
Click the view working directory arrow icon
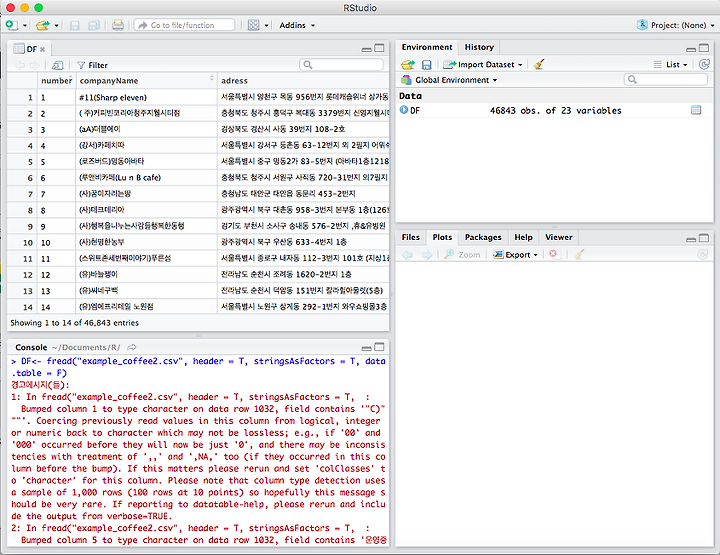[132, 348]
